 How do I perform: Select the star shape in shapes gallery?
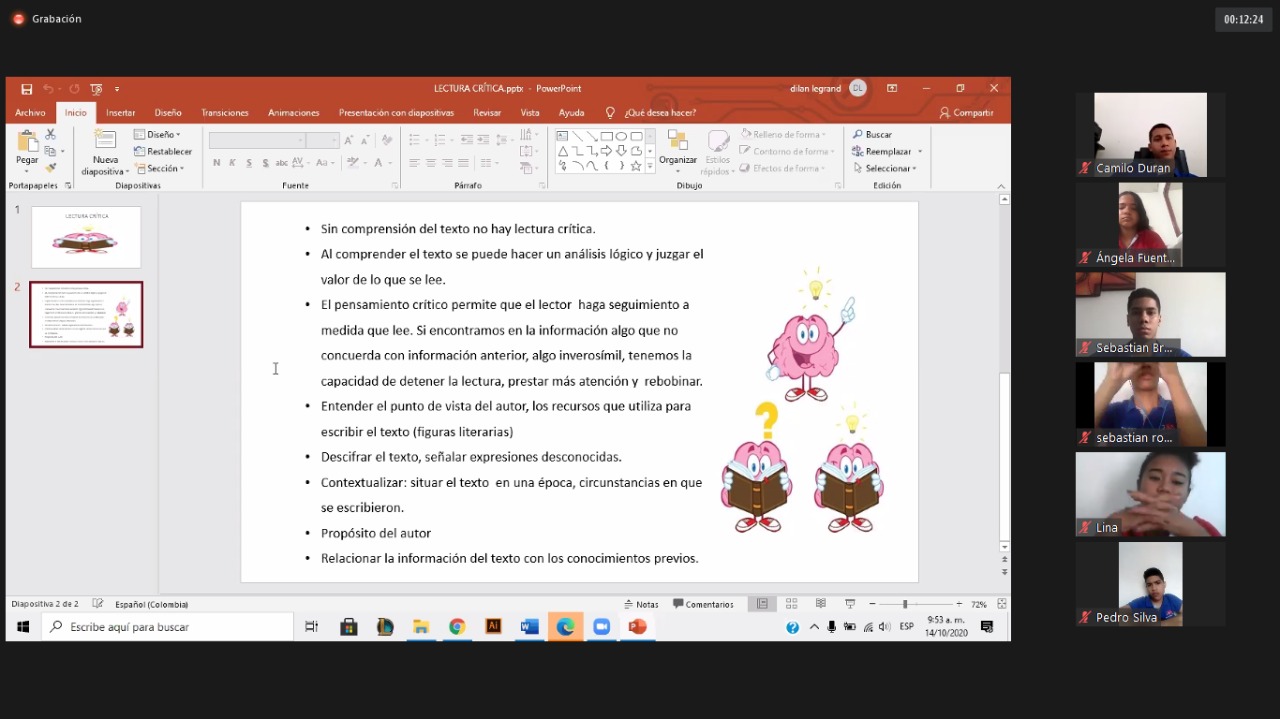tap(635, 166)
